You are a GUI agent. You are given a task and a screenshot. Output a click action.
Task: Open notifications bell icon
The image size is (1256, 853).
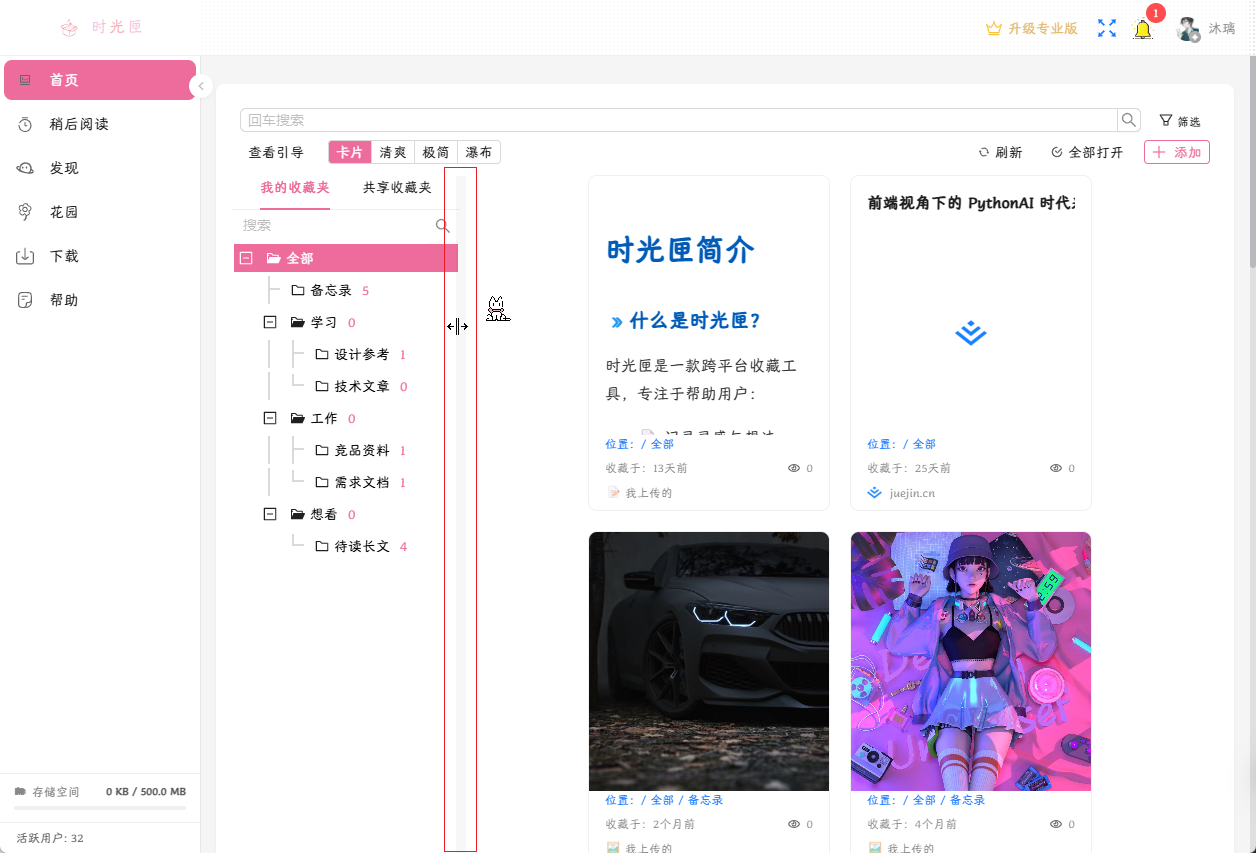point(1143,29)
